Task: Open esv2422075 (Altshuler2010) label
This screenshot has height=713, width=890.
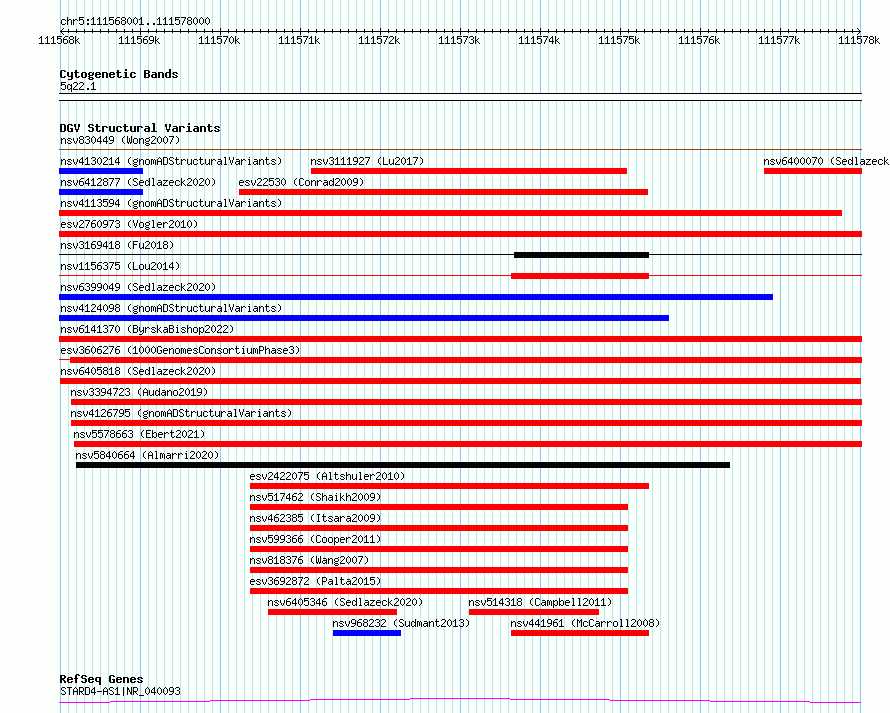Action: pos(328,476)
